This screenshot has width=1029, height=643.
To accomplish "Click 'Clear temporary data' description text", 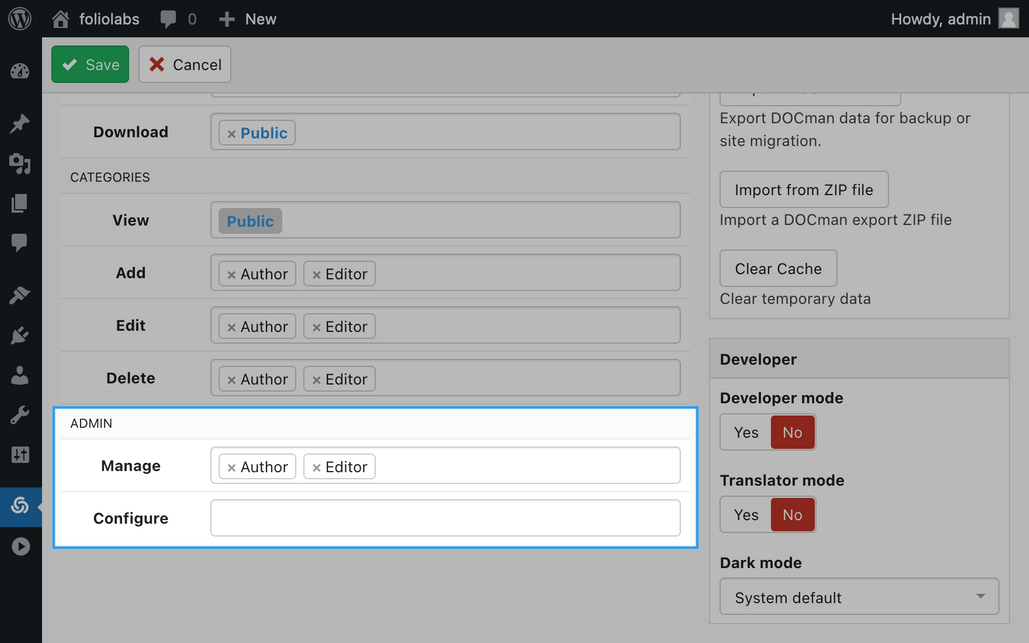I will [795, 299].
